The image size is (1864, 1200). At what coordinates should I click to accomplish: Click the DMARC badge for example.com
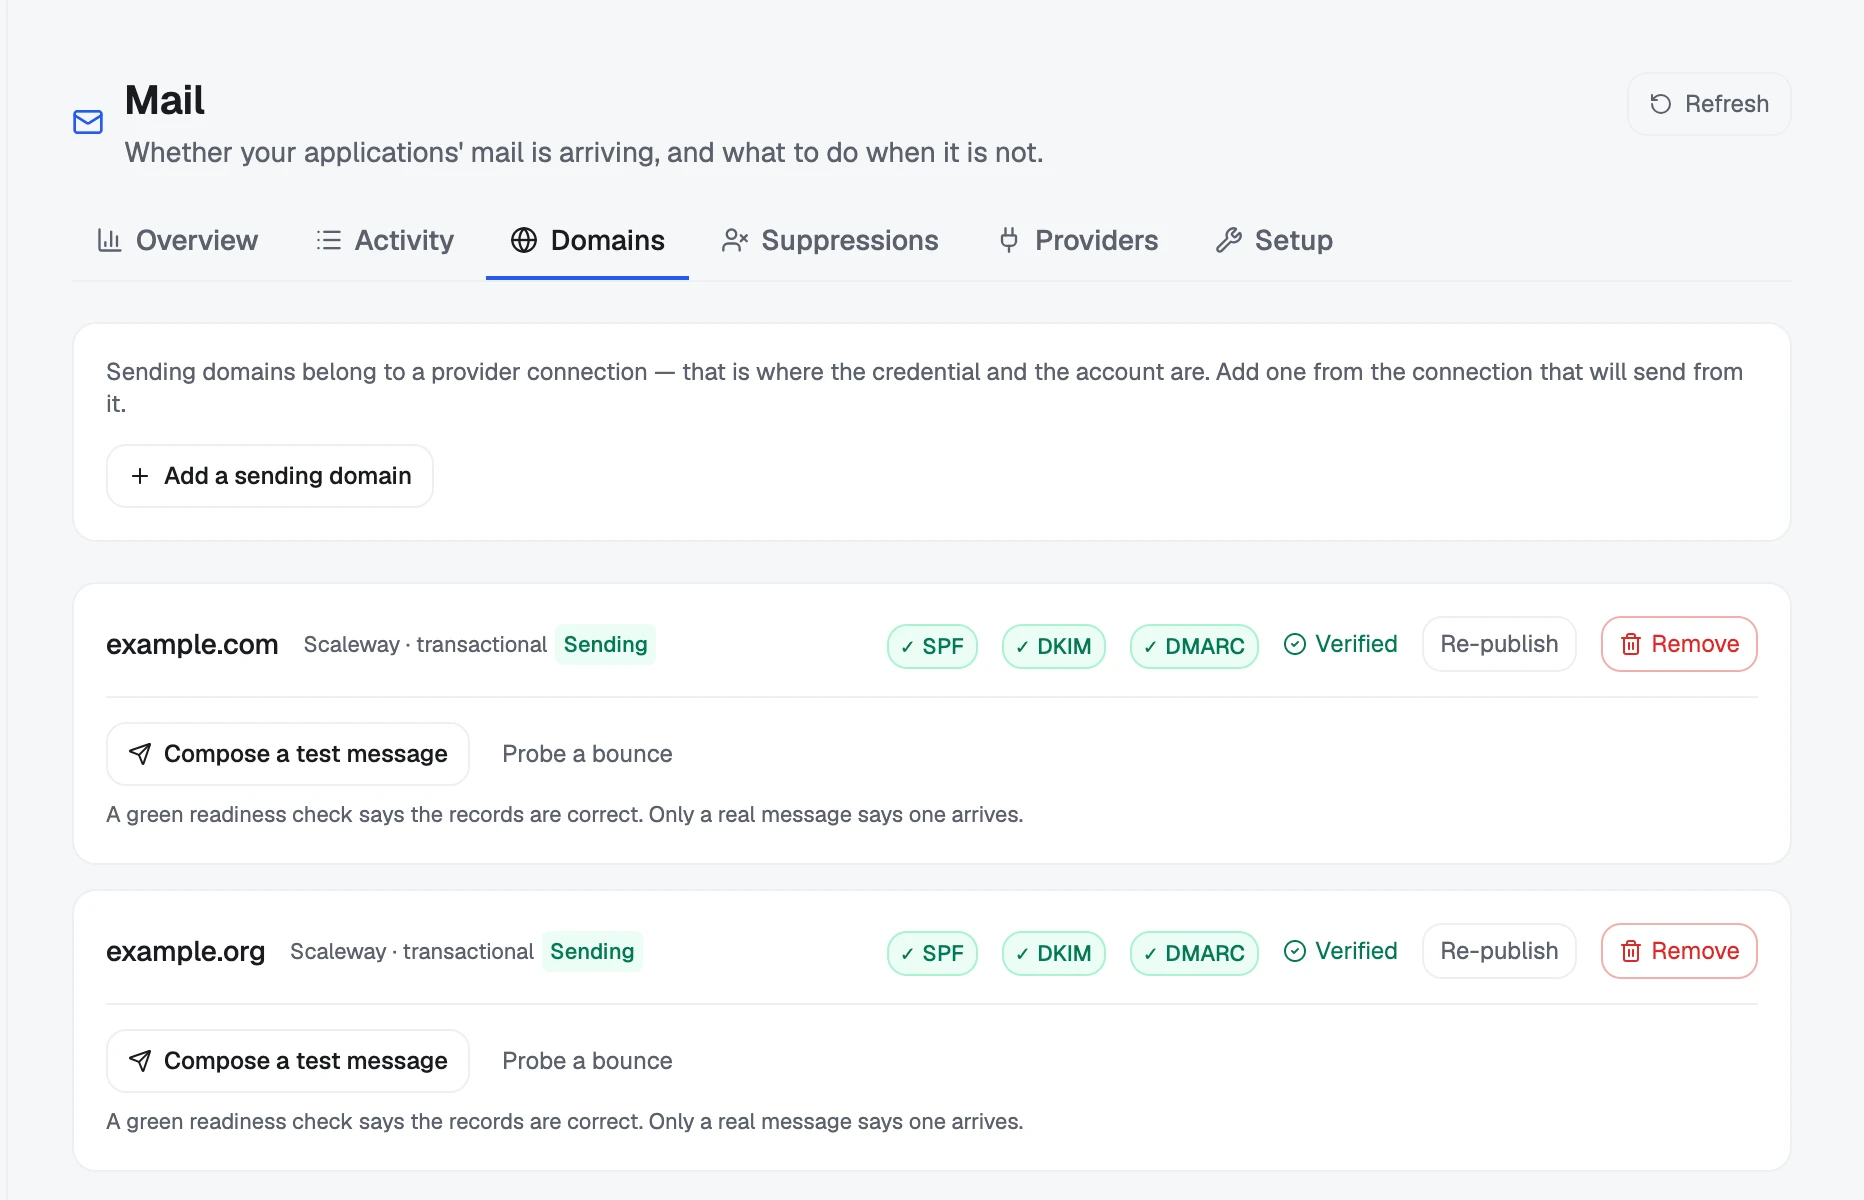(1194, 646)
